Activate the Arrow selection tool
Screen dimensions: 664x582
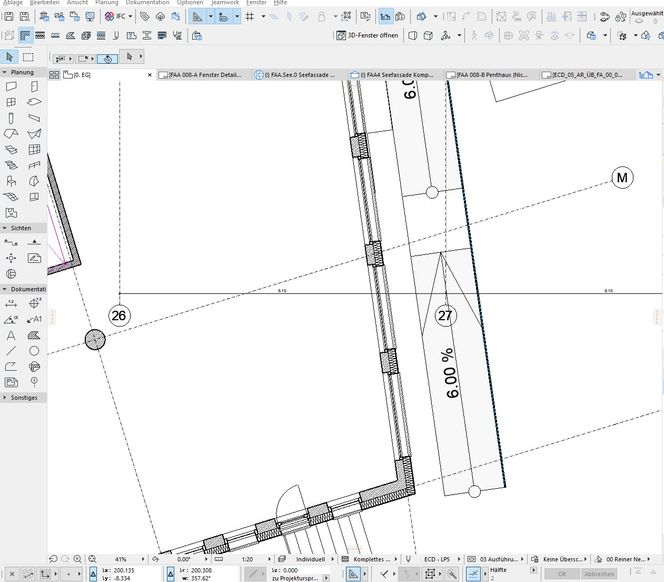point(11,56)
